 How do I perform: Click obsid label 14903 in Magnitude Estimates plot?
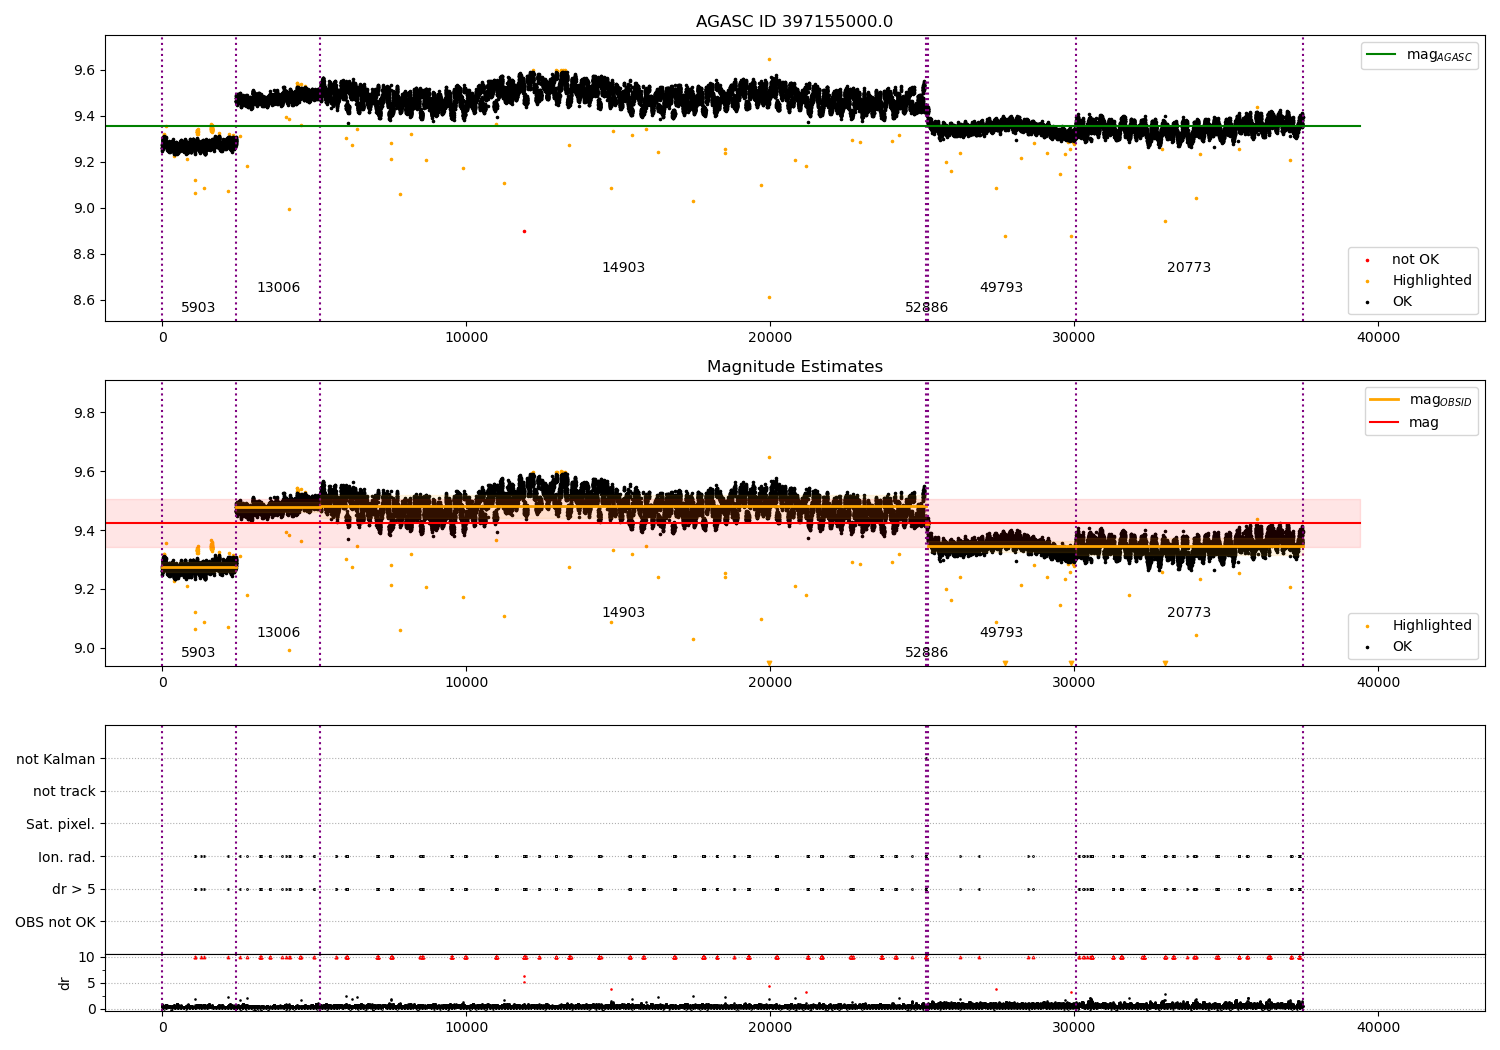click(623, 612)
